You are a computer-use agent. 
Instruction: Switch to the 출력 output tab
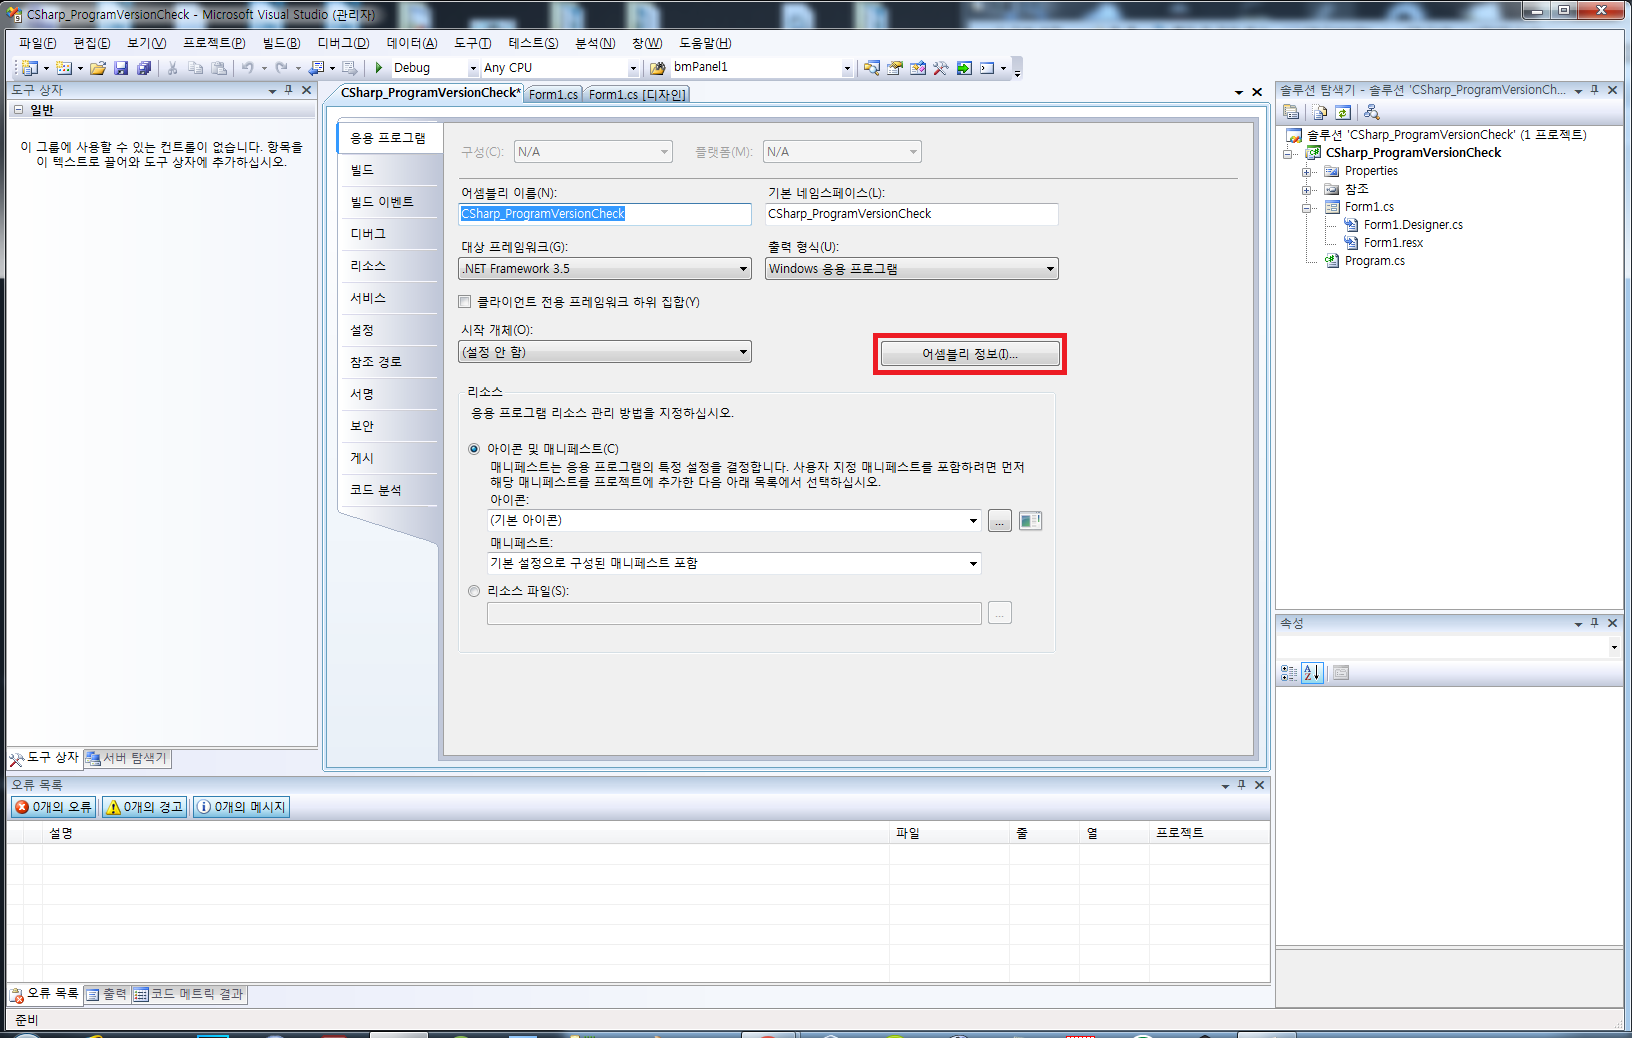point(107,994)
